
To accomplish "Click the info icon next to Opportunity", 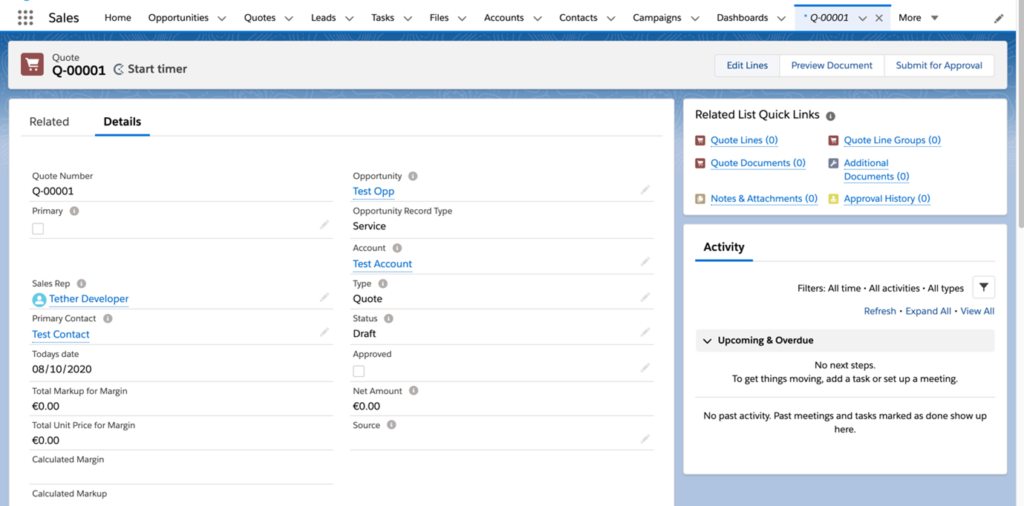I will click(x=413, y=176).
